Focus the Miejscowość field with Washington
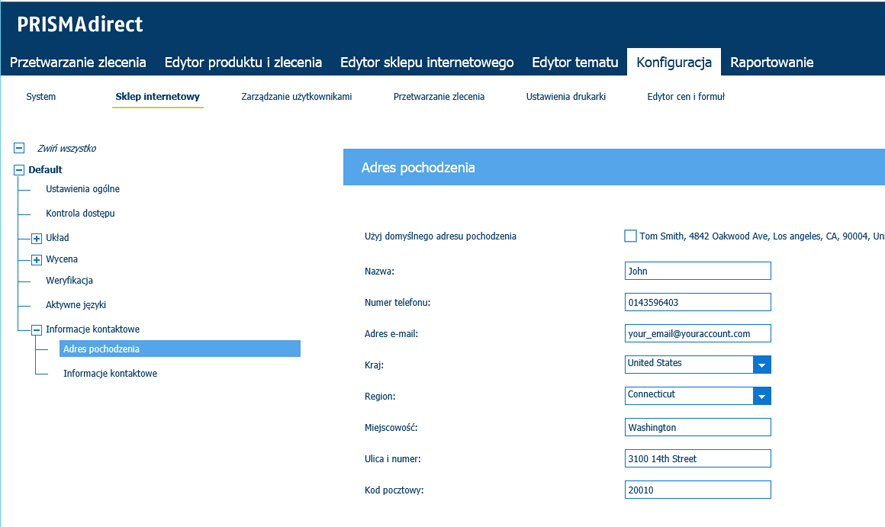Viewport: 885px width, 527px height. click(x=698, y=427)
